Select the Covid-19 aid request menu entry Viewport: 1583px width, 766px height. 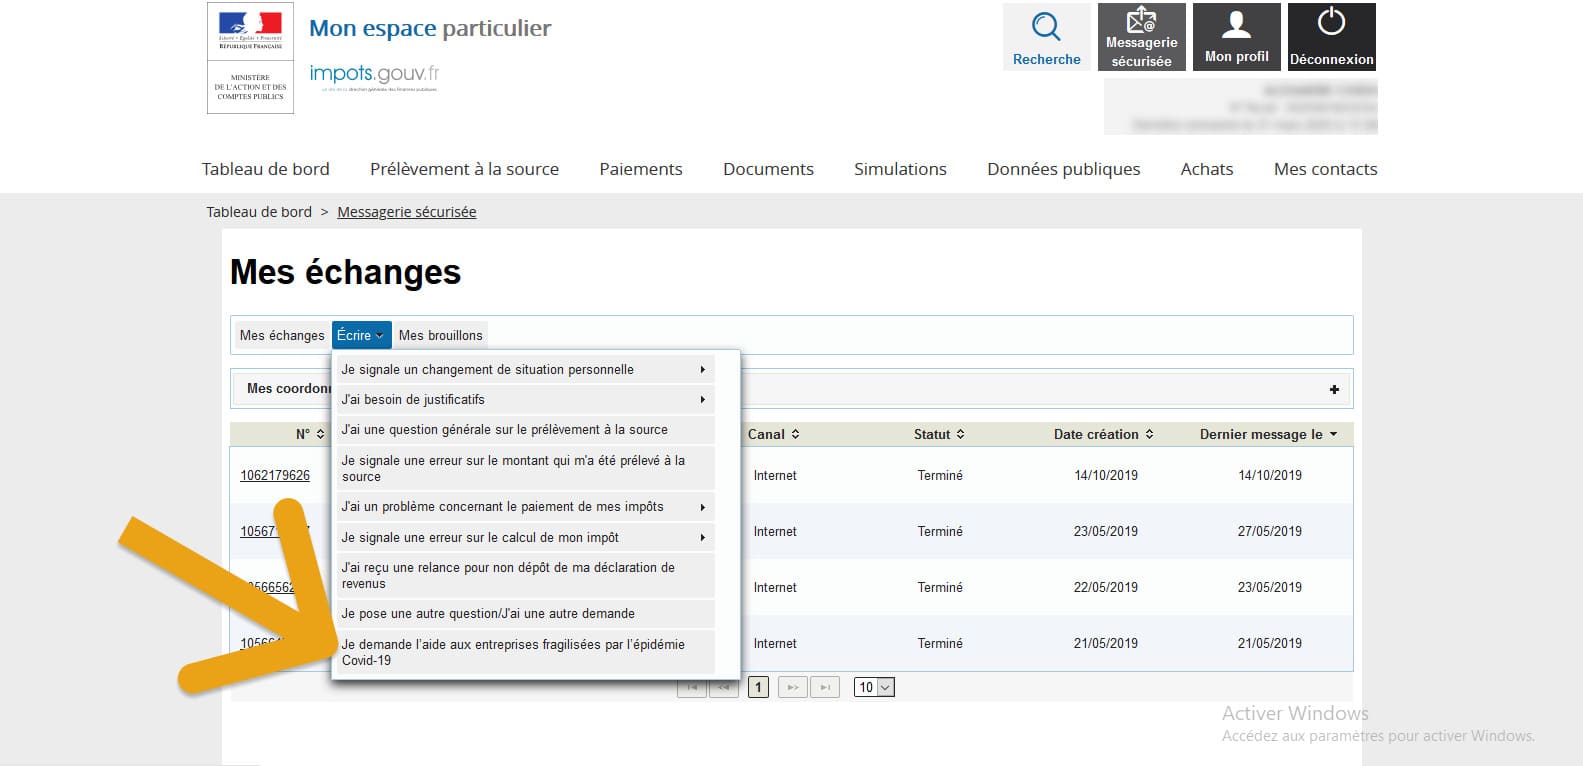pos(525,652)
